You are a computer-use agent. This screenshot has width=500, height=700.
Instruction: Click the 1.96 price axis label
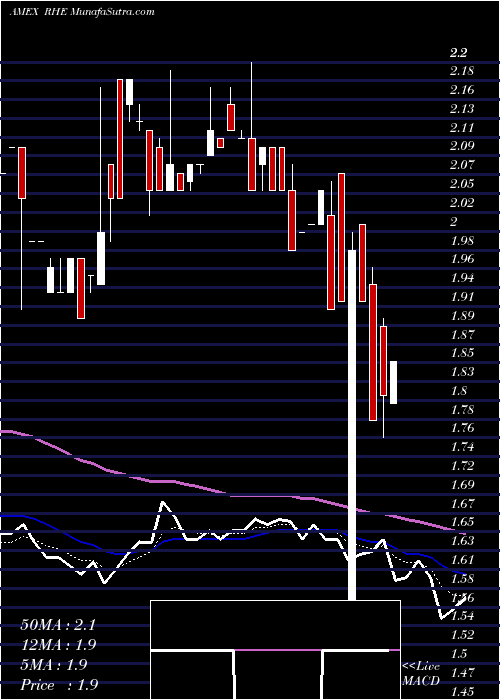click(x=462, y=259)
